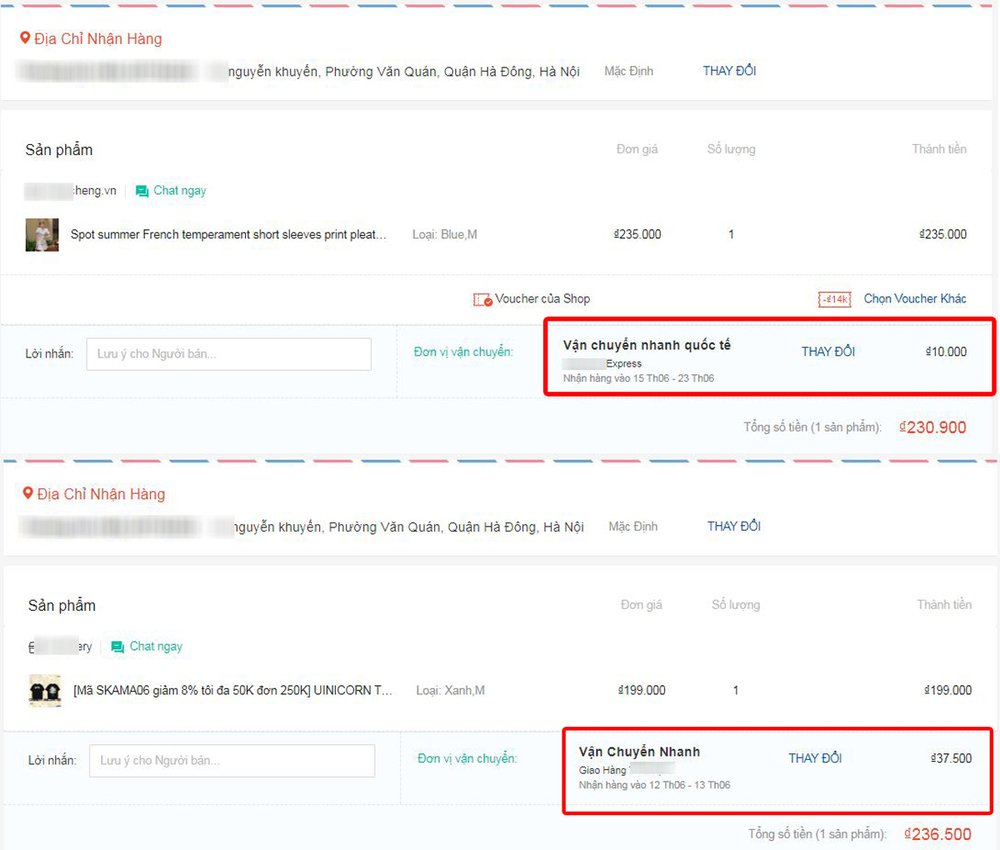Open the UINICORN T-shirt product thumbnail

45,691
